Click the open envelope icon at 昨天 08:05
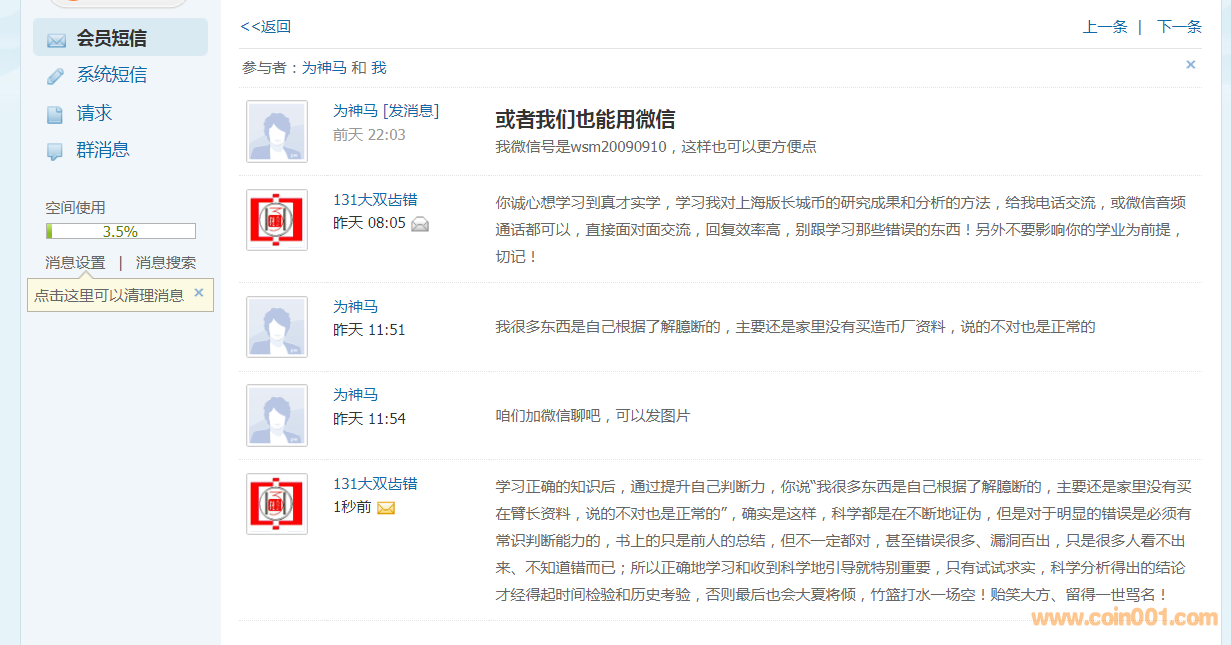Screen dimensions: 1231x645 coord(420,224)
